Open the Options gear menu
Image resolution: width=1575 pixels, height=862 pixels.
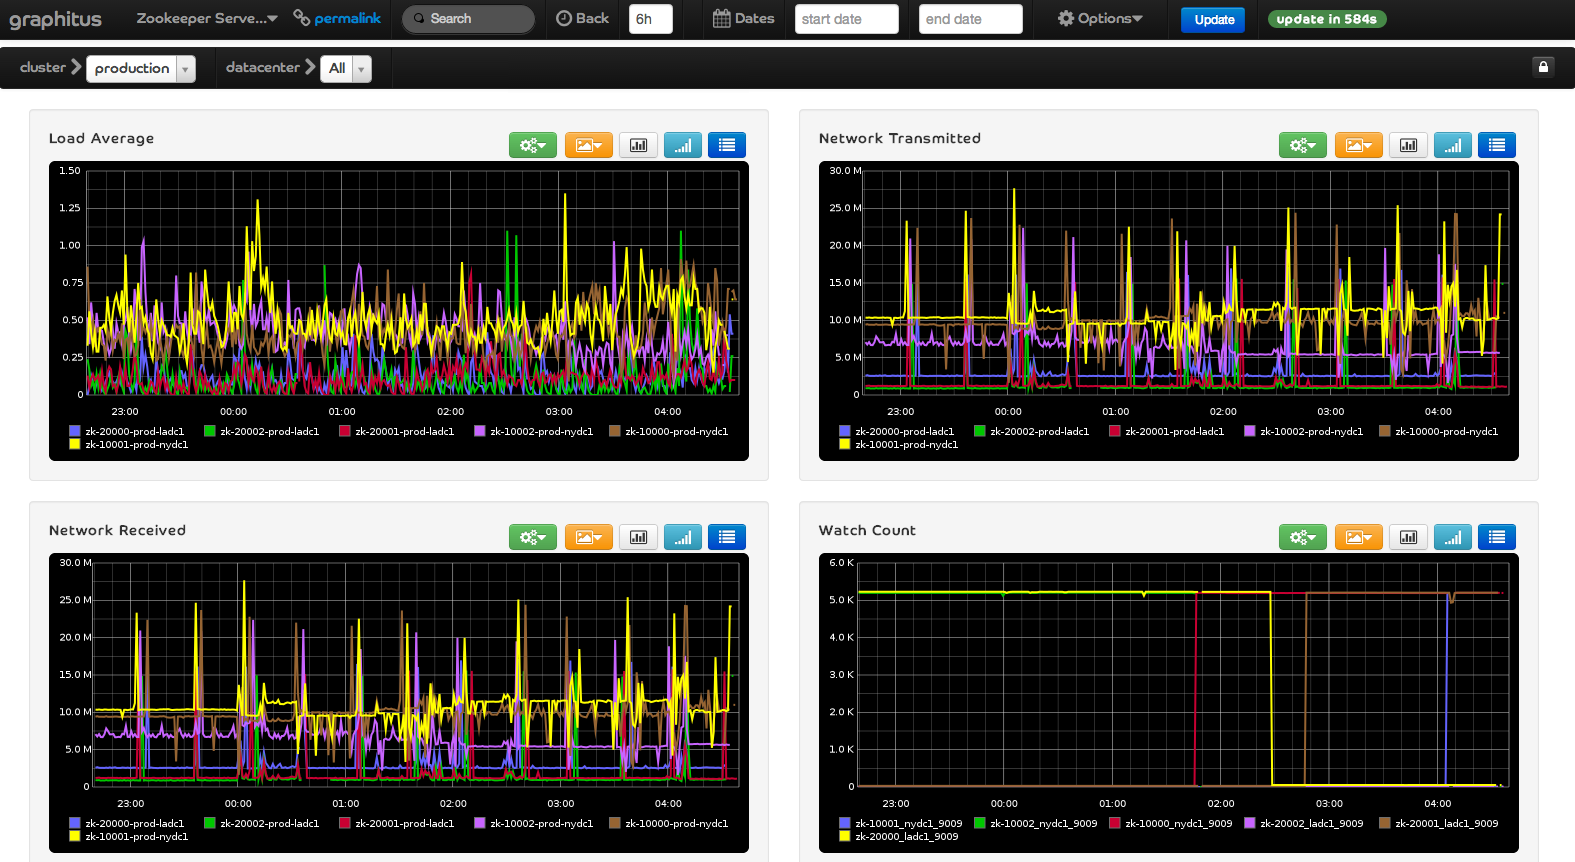pos(1100,18)
